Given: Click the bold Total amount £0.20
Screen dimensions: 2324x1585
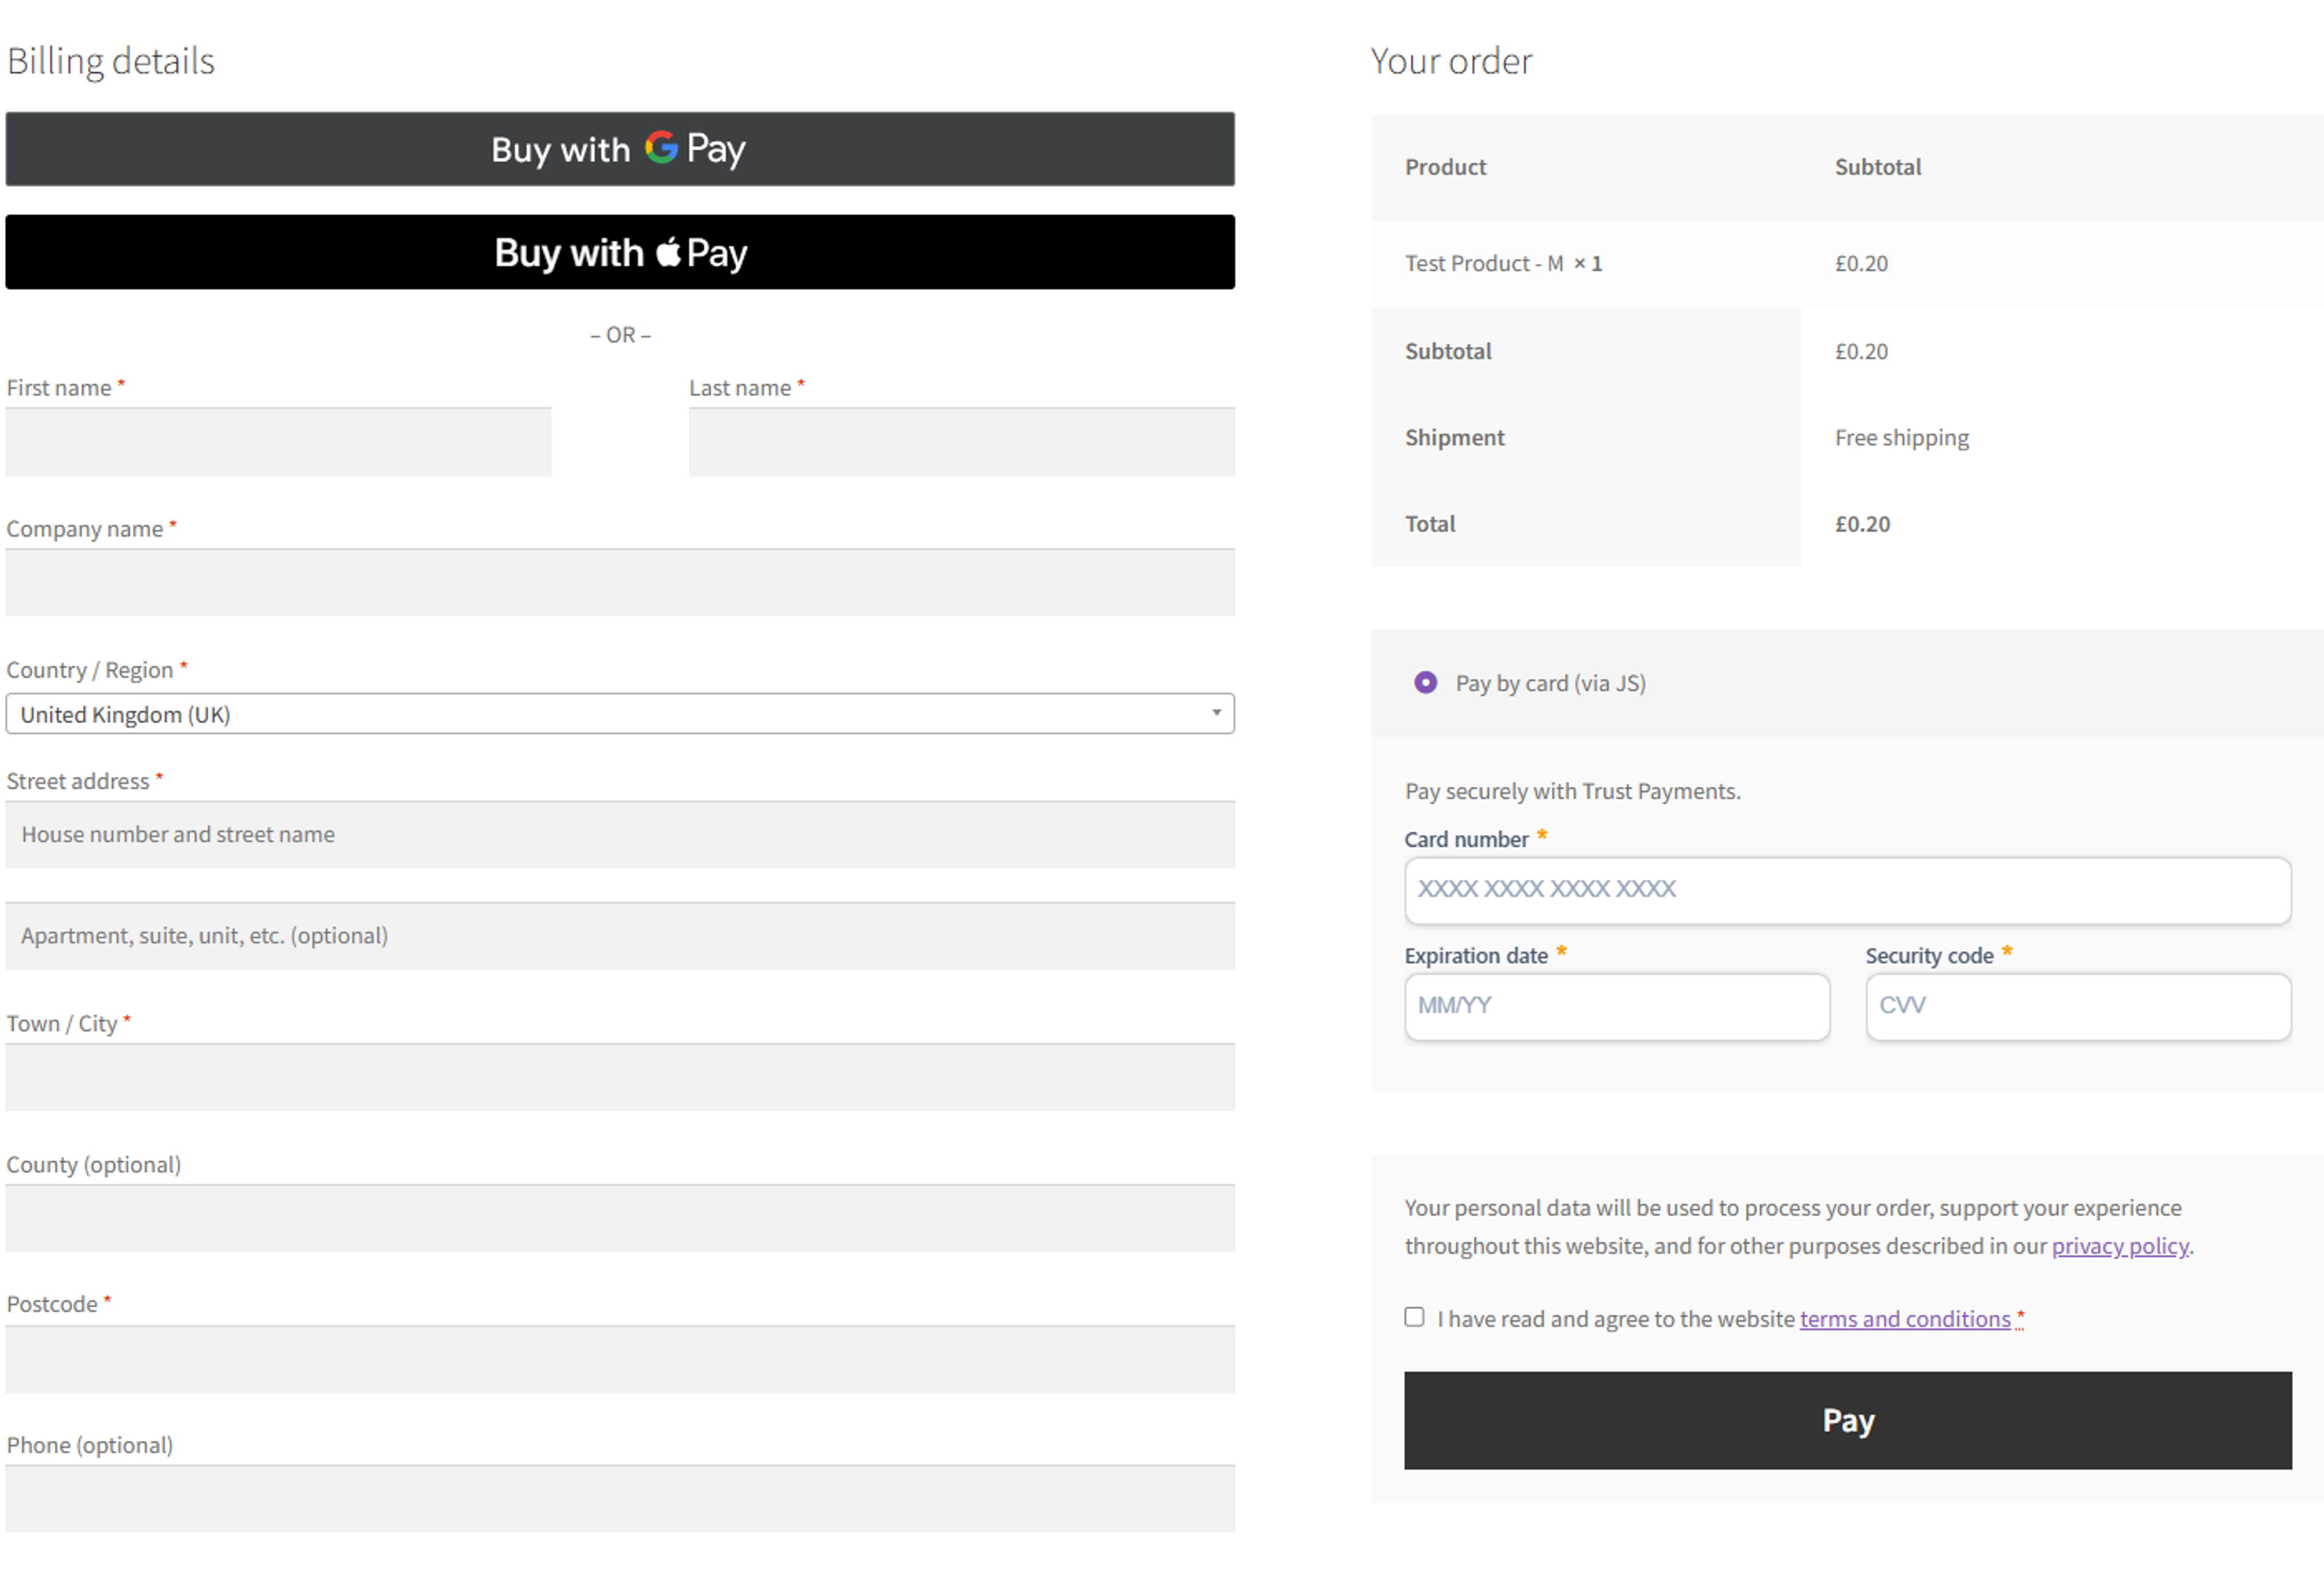Looking at the screenshot, I should click(1862, 524).
